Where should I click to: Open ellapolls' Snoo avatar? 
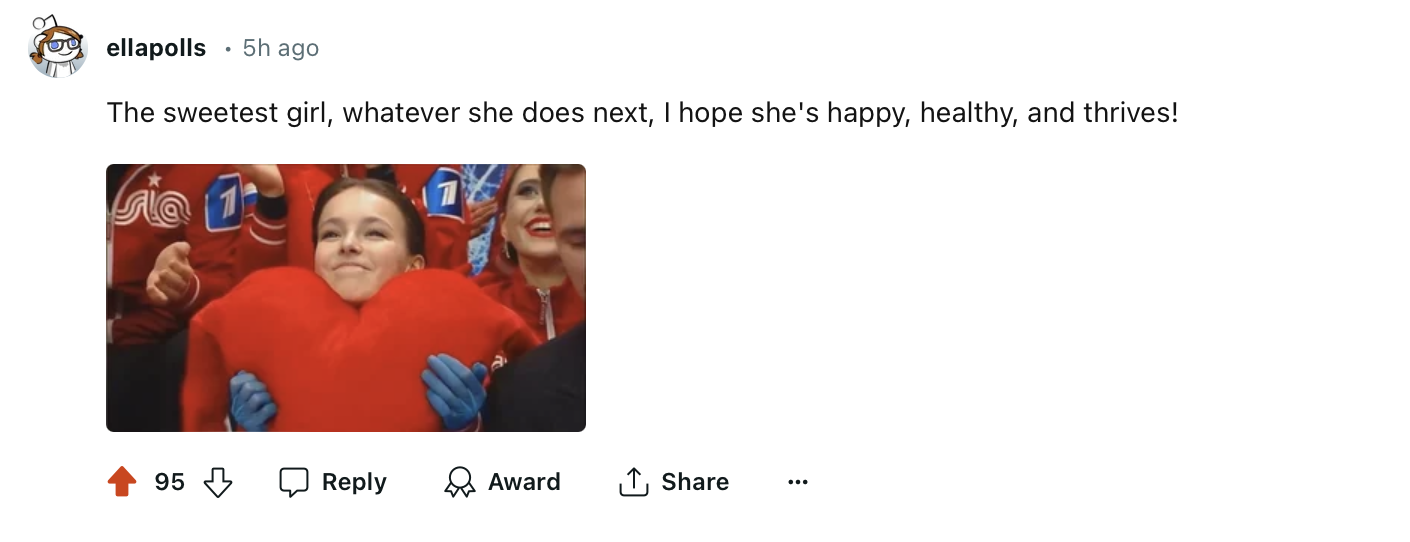[x=57, y=47]
